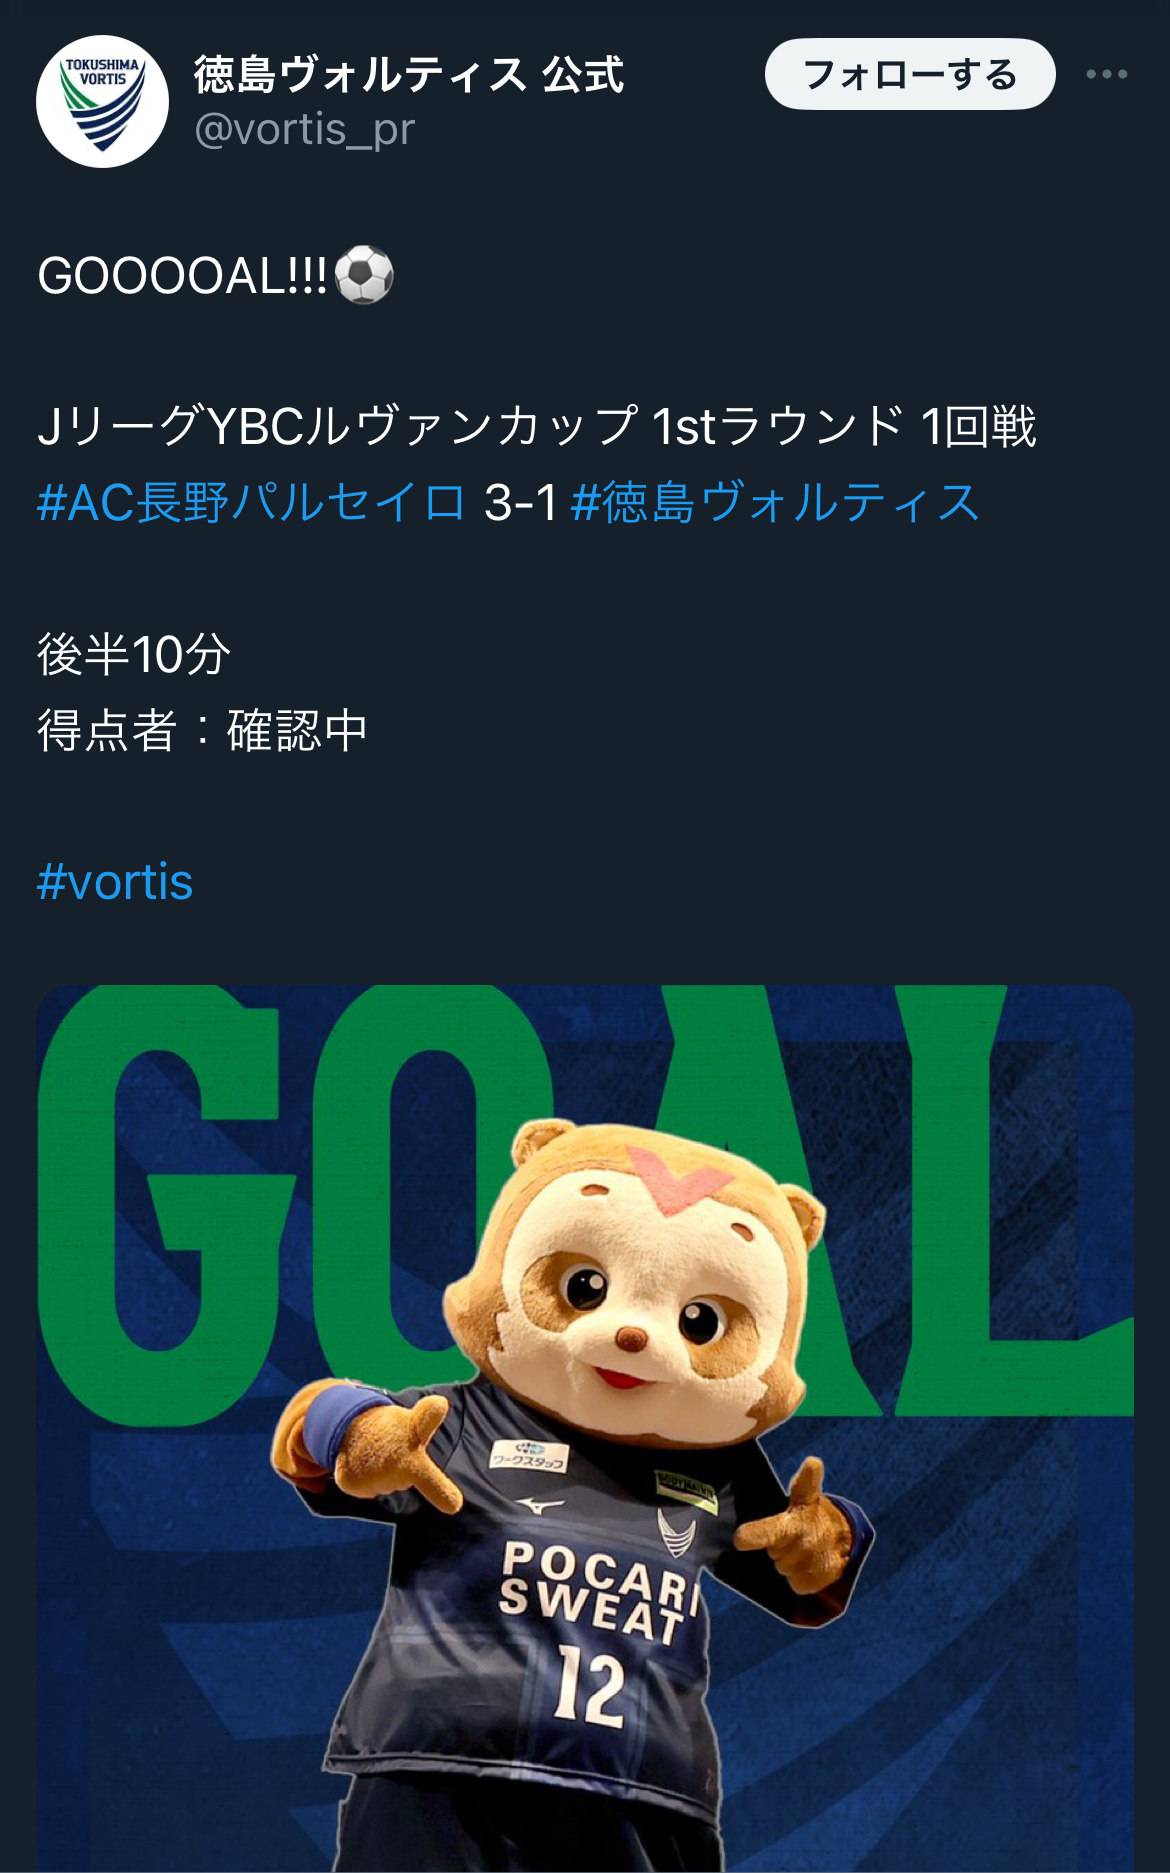Tap the GOOOOAL!!! tweet text

click(183, 276)
